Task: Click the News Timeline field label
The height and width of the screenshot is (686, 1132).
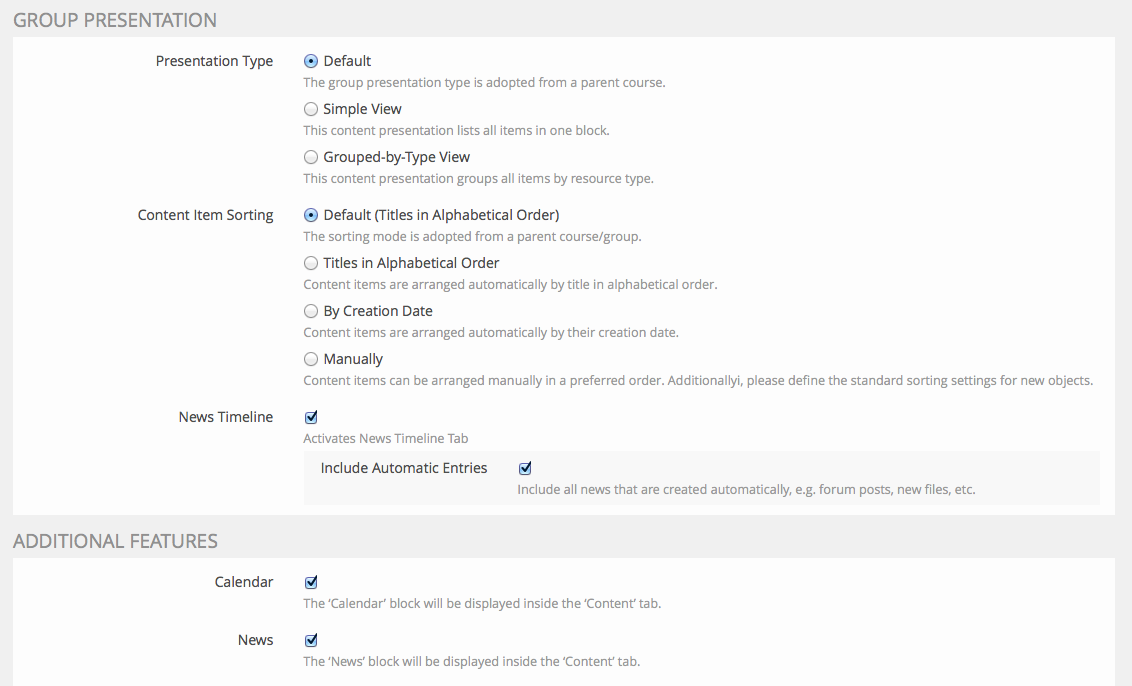Action: (x=225, y=417)
